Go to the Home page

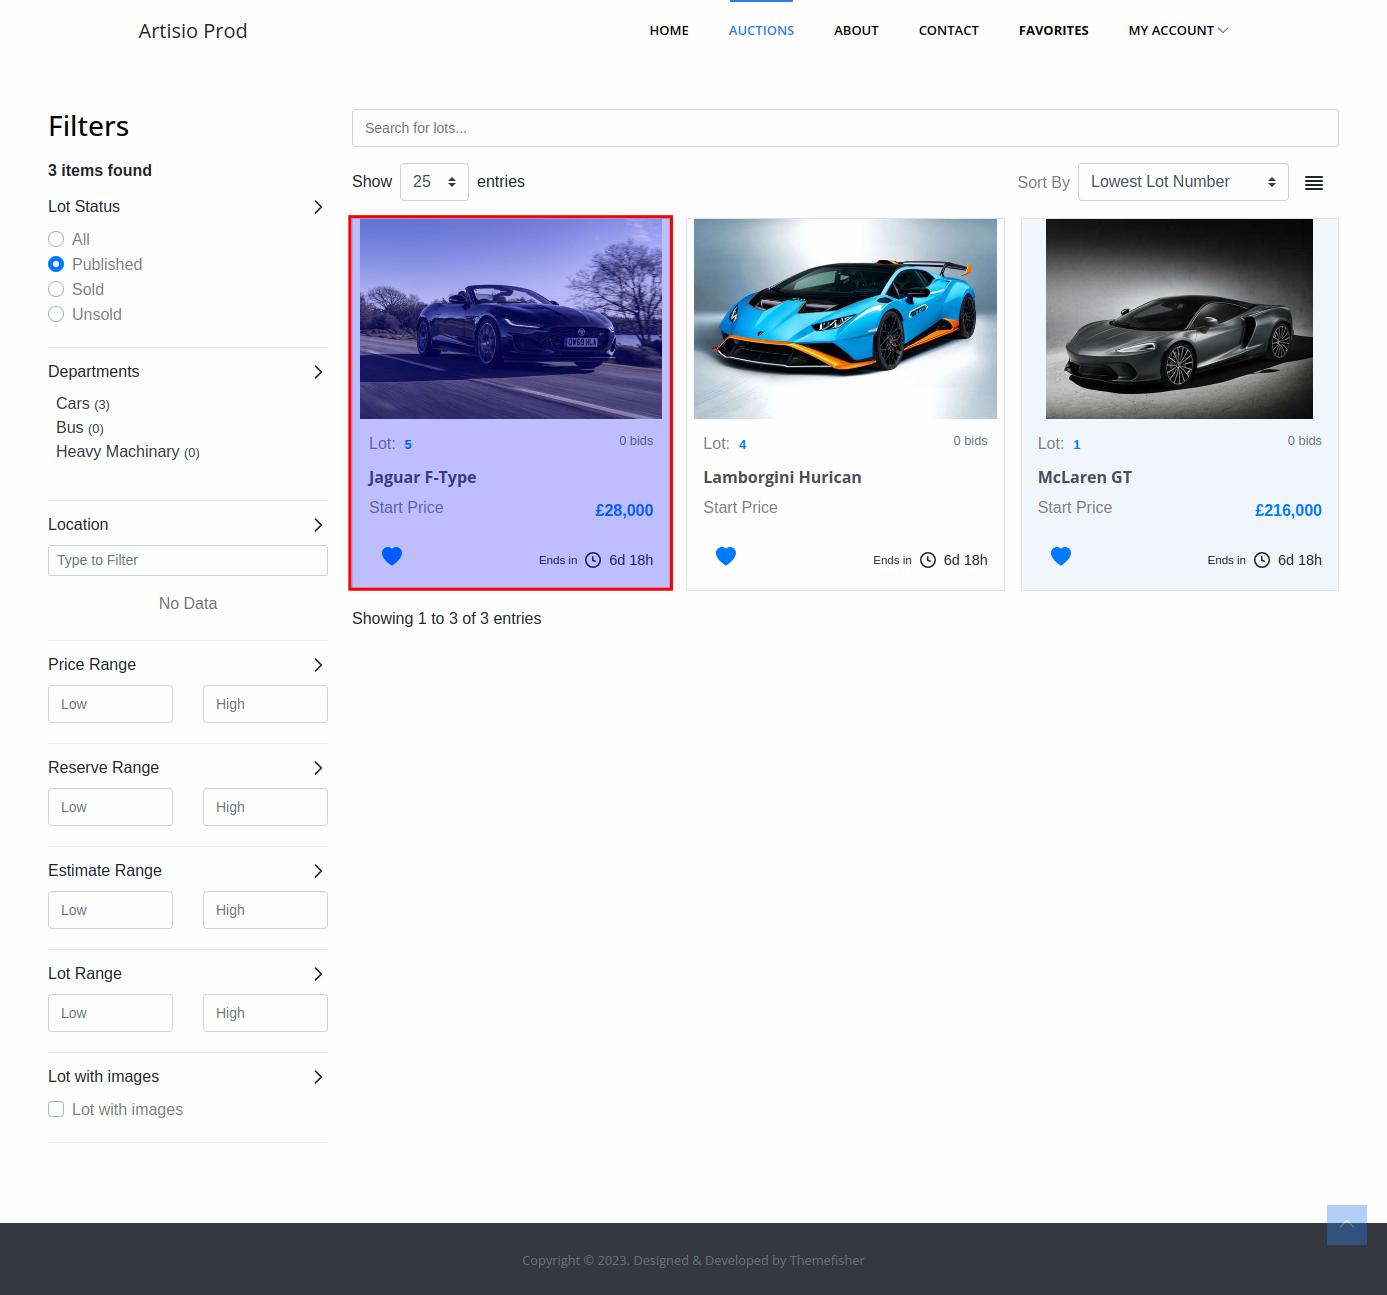pyautogui.click(x=669, y=31)
